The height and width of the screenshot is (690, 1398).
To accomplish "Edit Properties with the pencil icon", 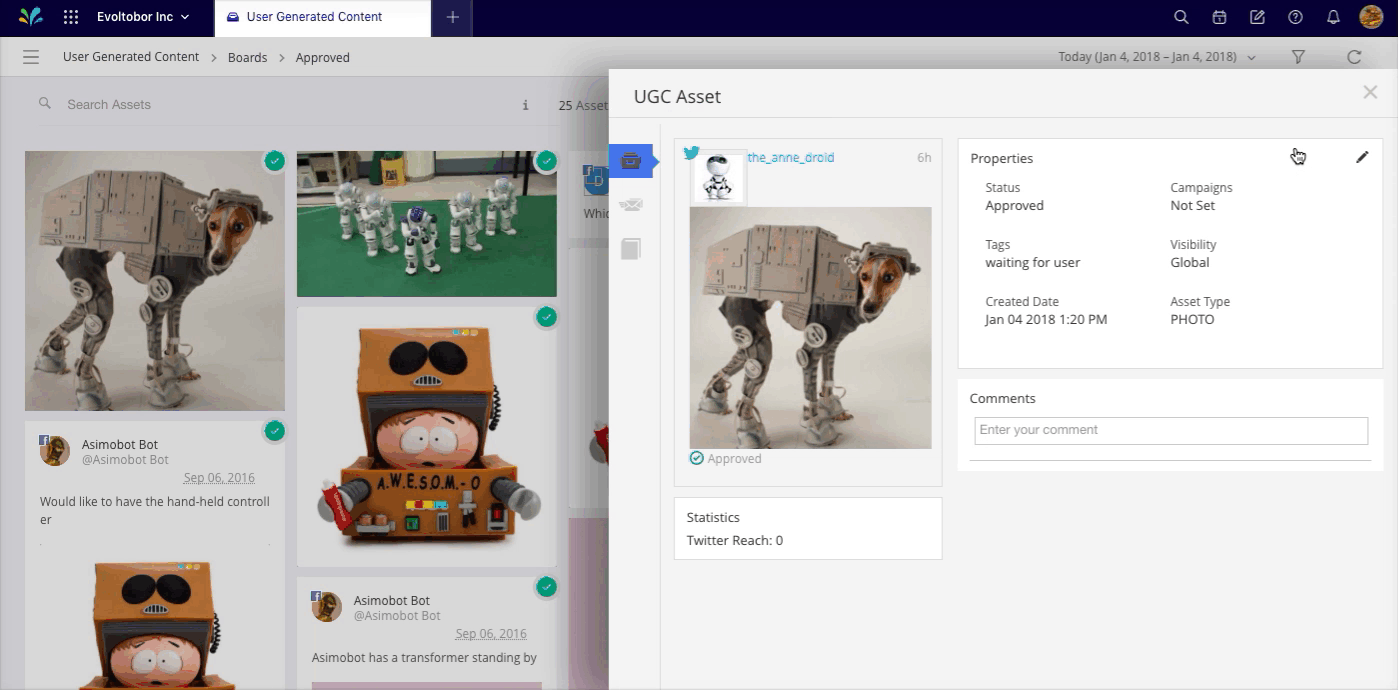I will [x=1362, y=157].
